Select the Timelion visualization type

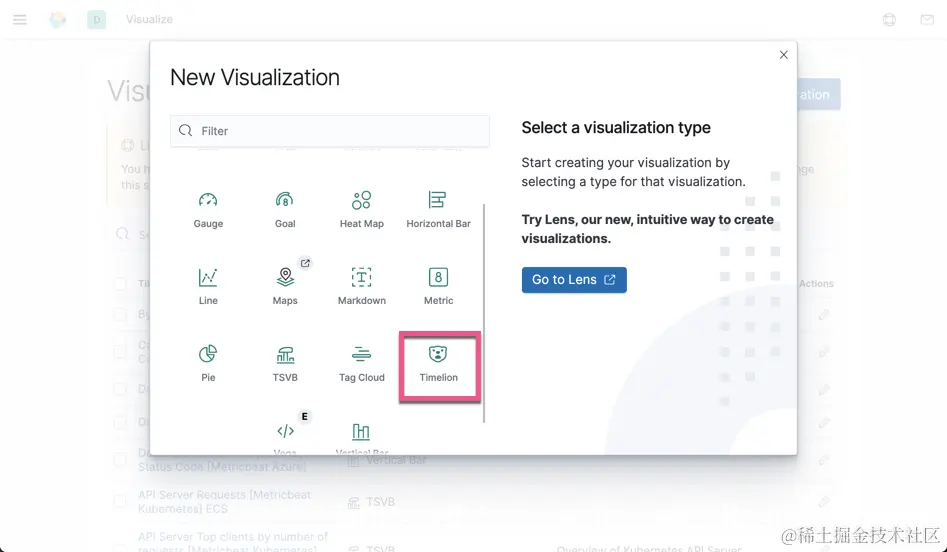[438, 364]
